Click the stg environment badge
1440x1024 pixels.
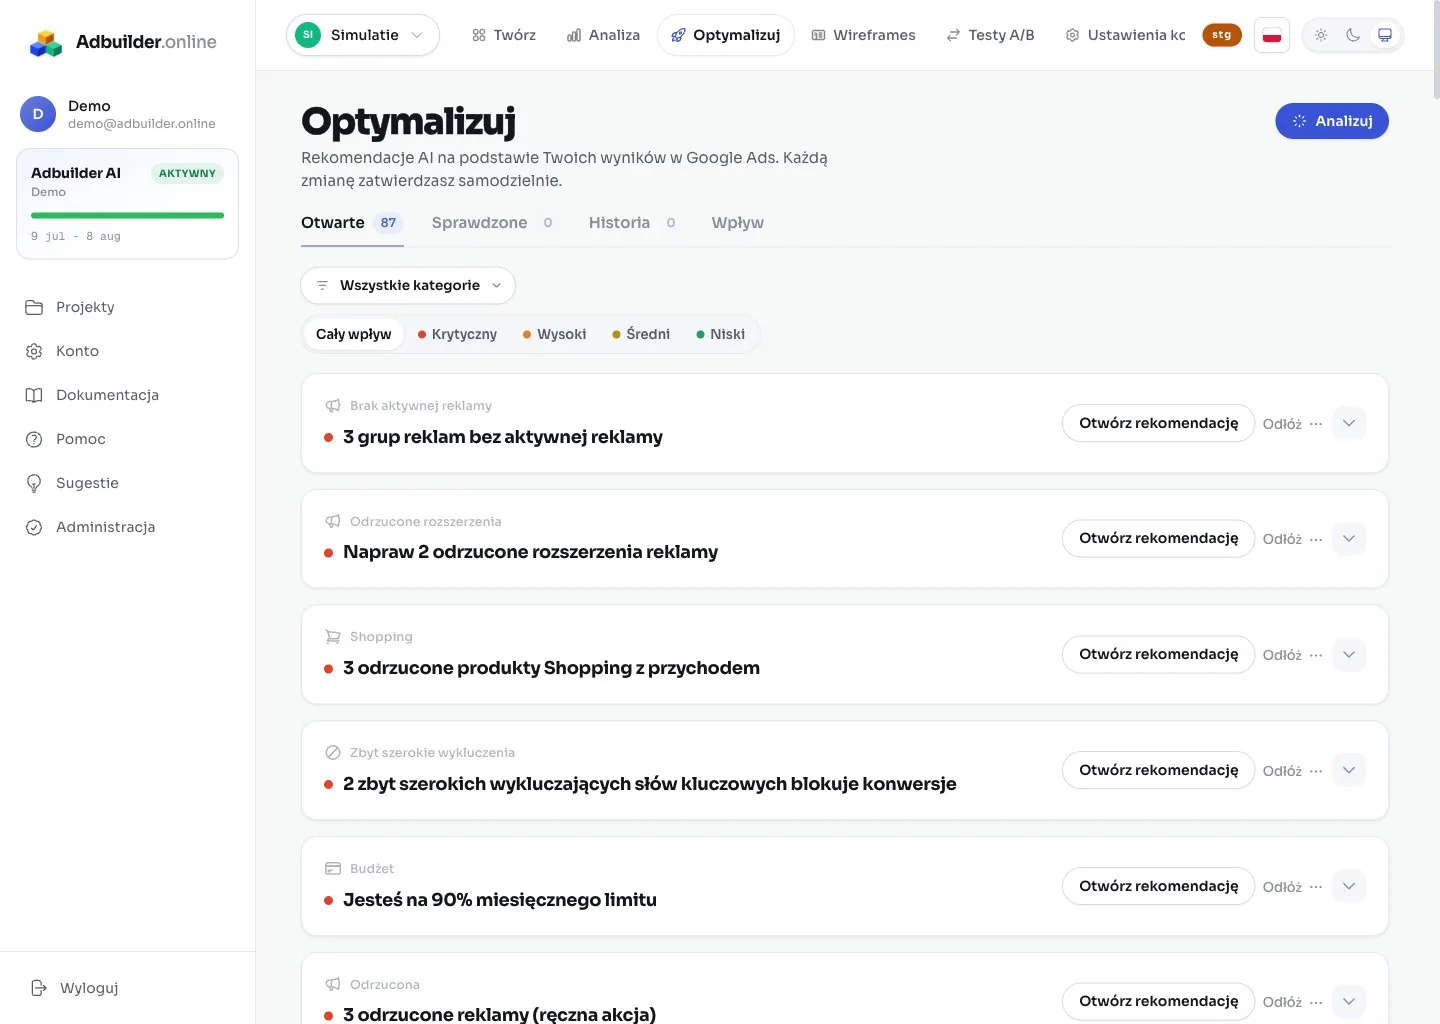[x=1222, y=35]
